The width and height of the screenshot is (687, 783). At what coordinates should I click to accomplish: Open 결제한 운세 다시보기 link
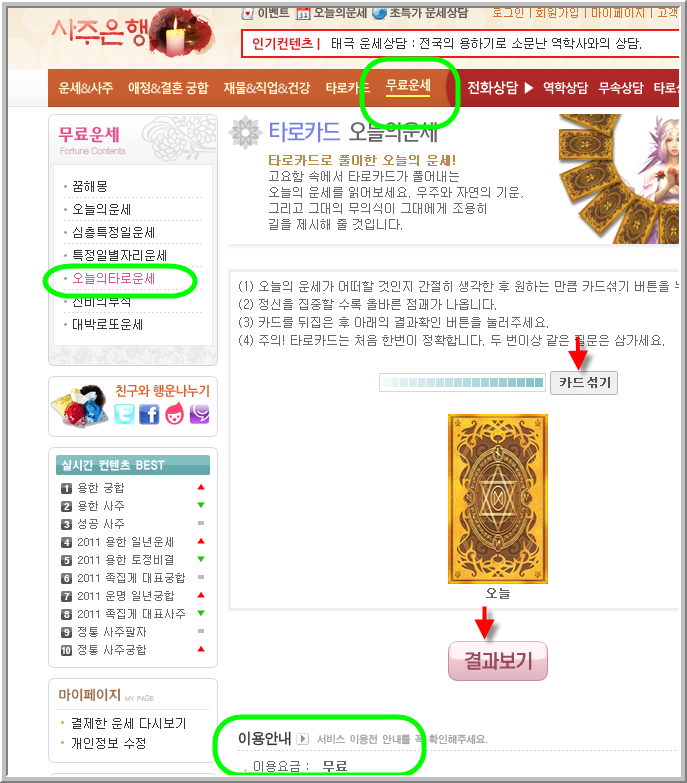point(129,723)
